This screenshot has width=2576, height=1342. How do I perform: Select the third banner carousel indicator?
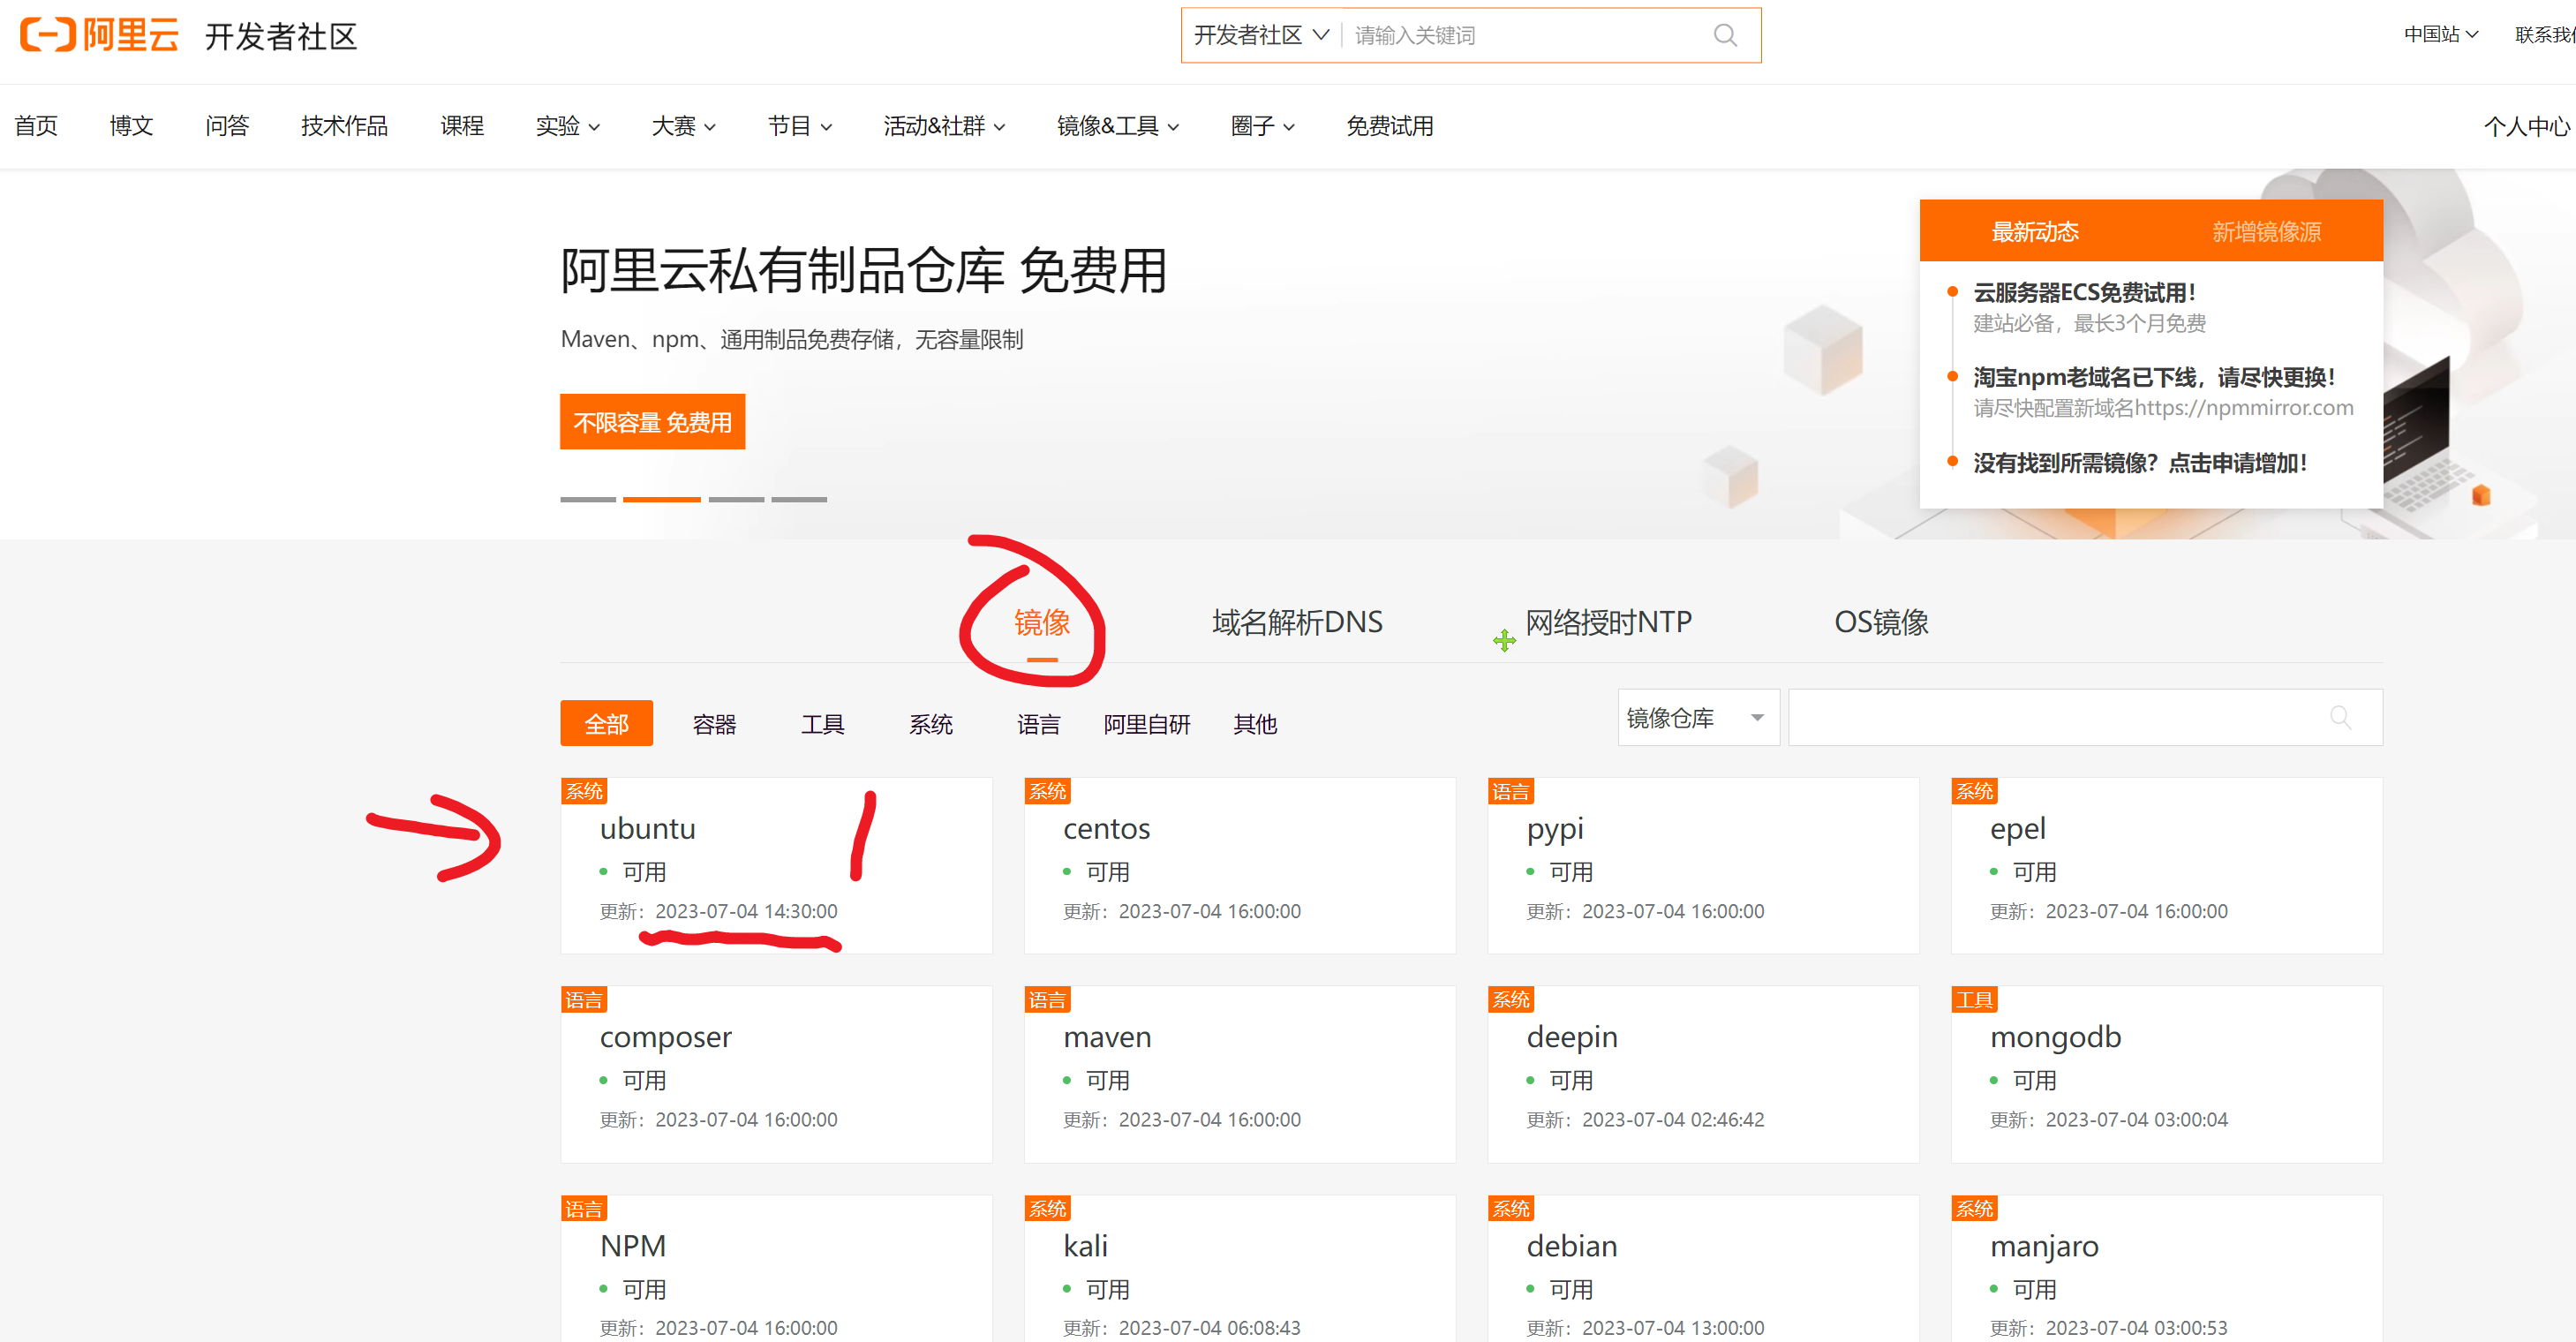pos(736,499)
